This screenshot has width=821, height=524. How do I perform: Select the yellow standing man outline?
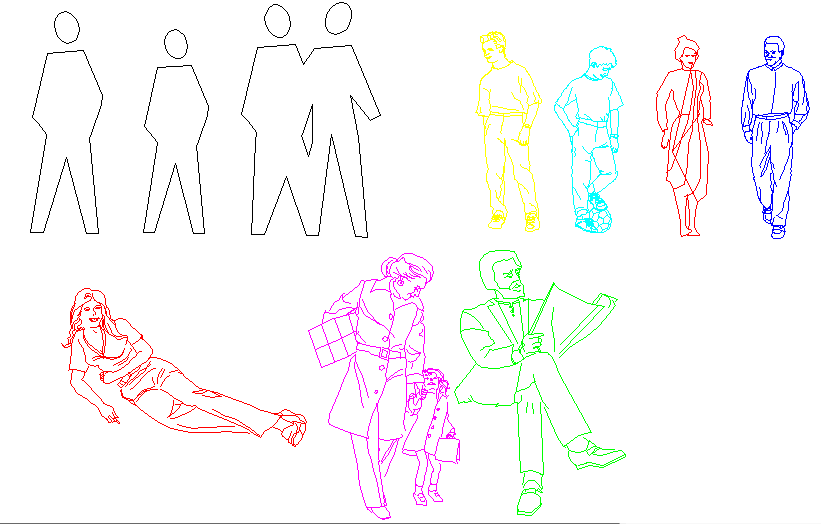click(509, 131)
